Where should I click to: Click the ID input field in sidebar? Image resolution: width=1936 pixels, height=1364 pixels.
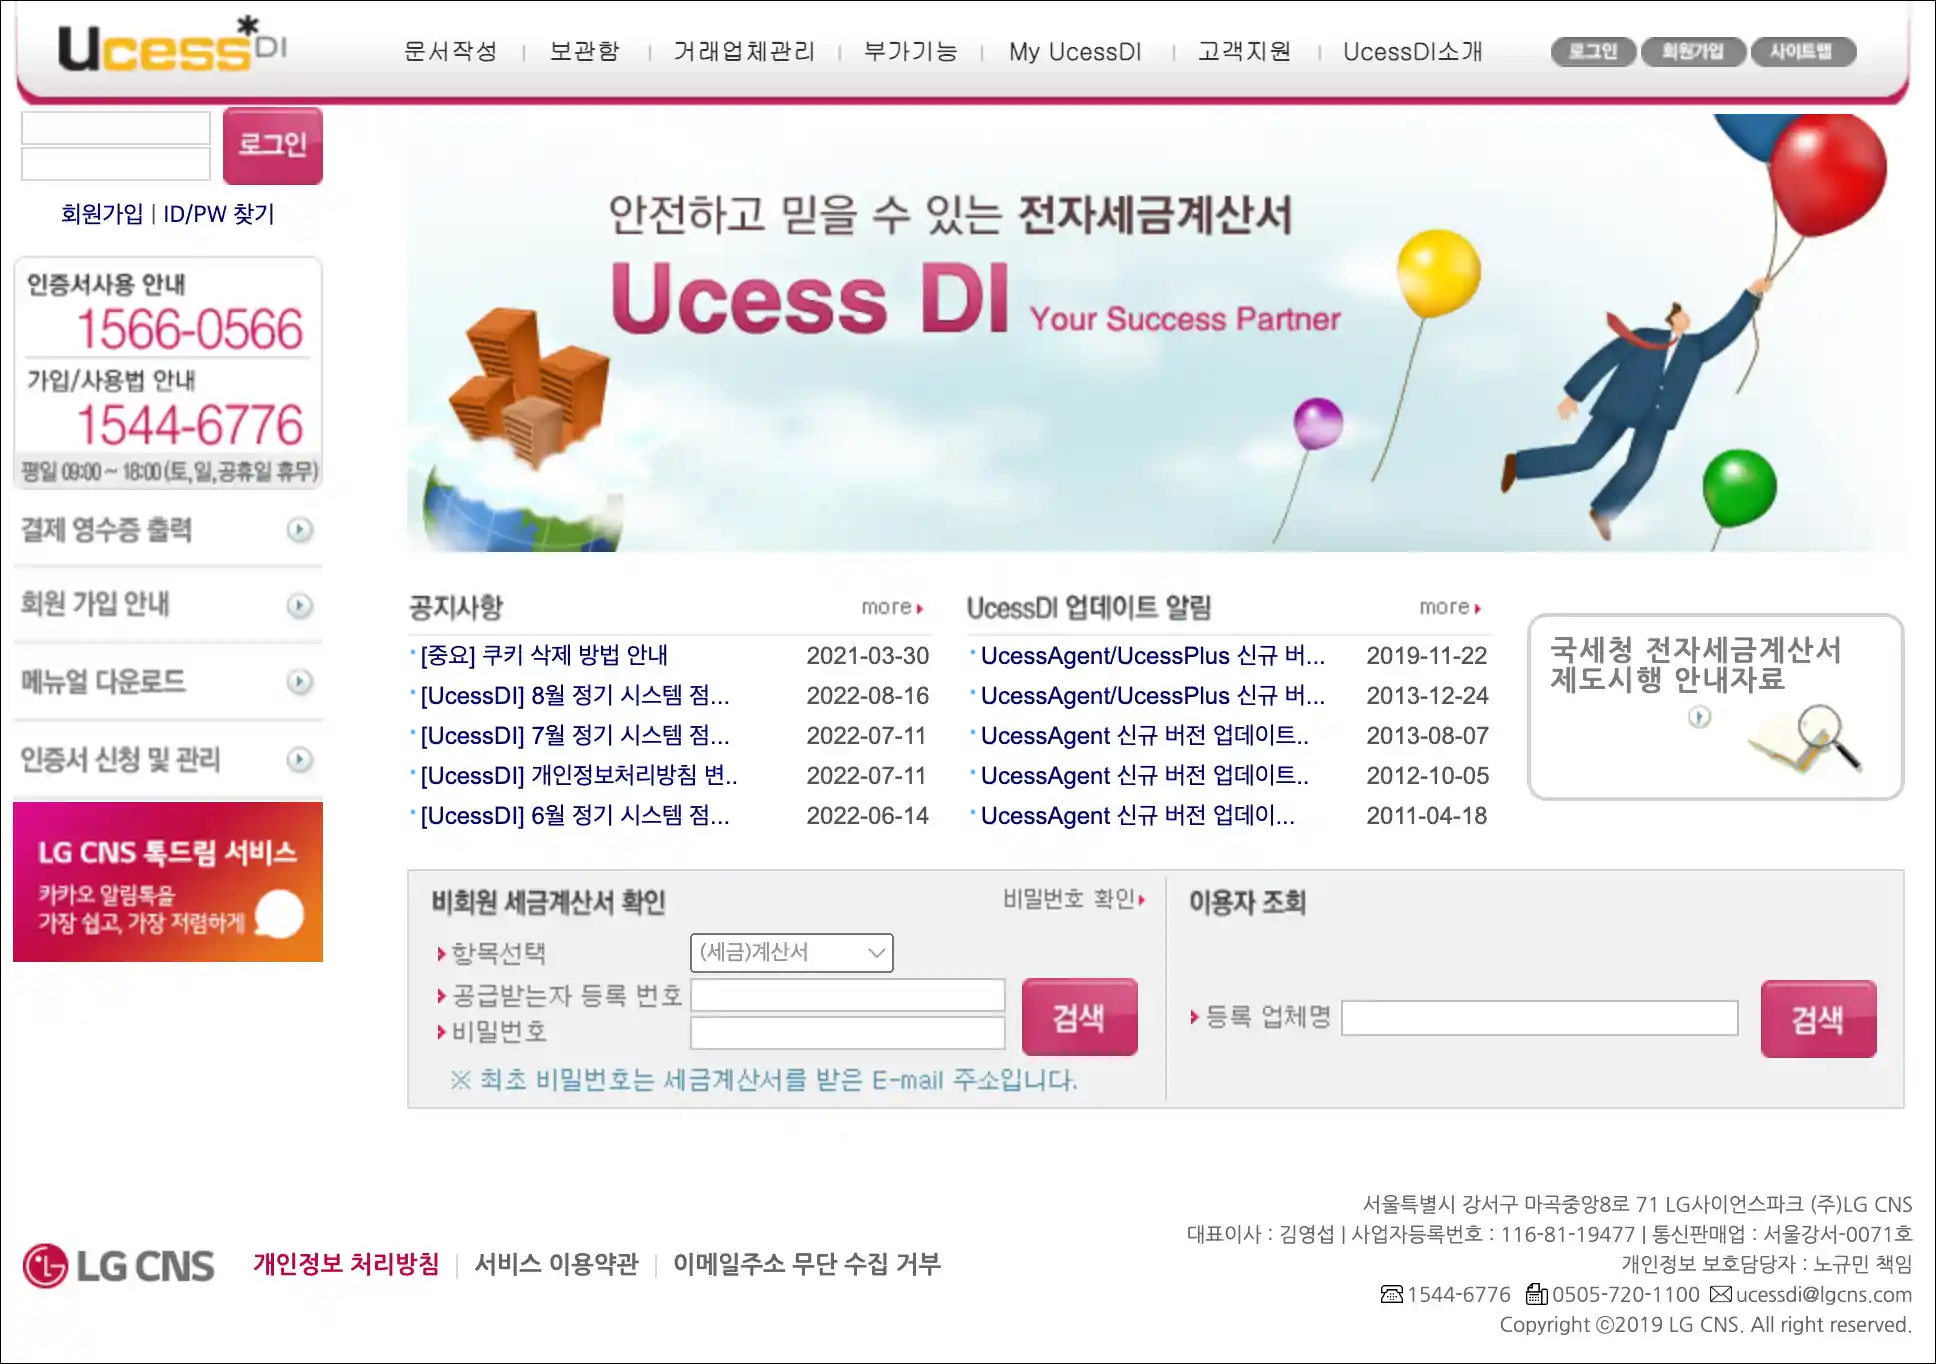pos(116,128)
